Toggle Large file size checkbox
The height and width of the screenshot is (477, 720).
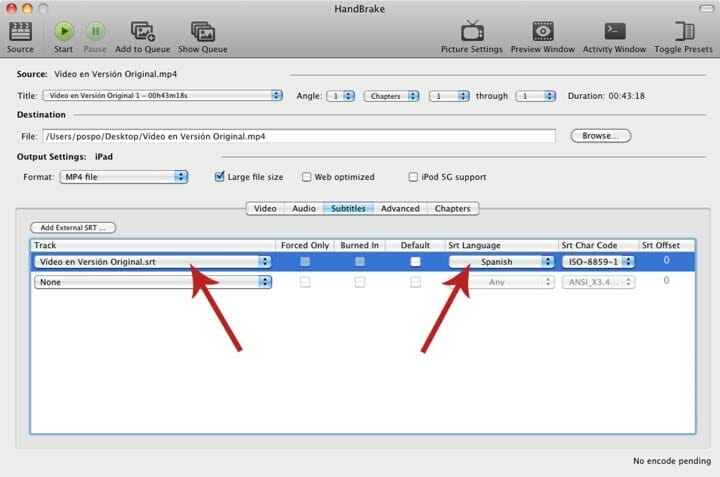coord(219,177)
